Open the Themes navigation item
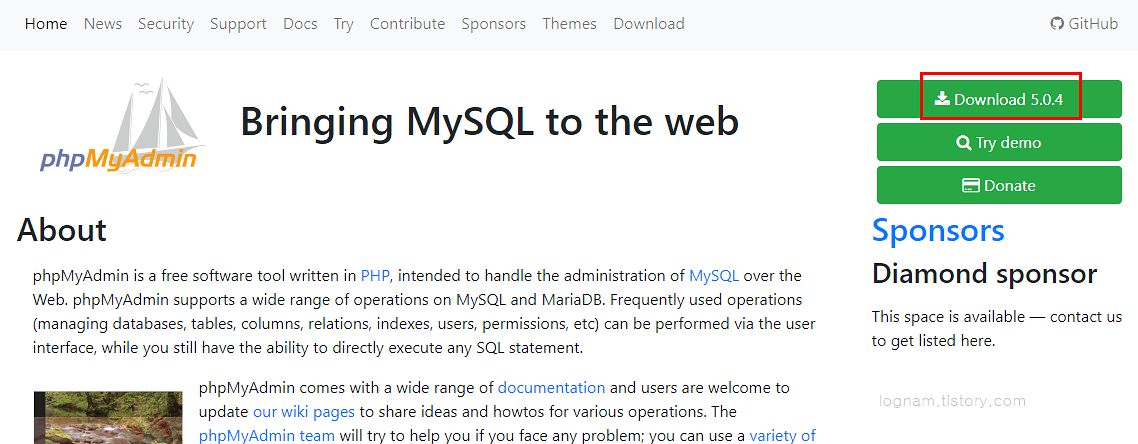This screenshot has height=444, width=1138. point(570,24)
